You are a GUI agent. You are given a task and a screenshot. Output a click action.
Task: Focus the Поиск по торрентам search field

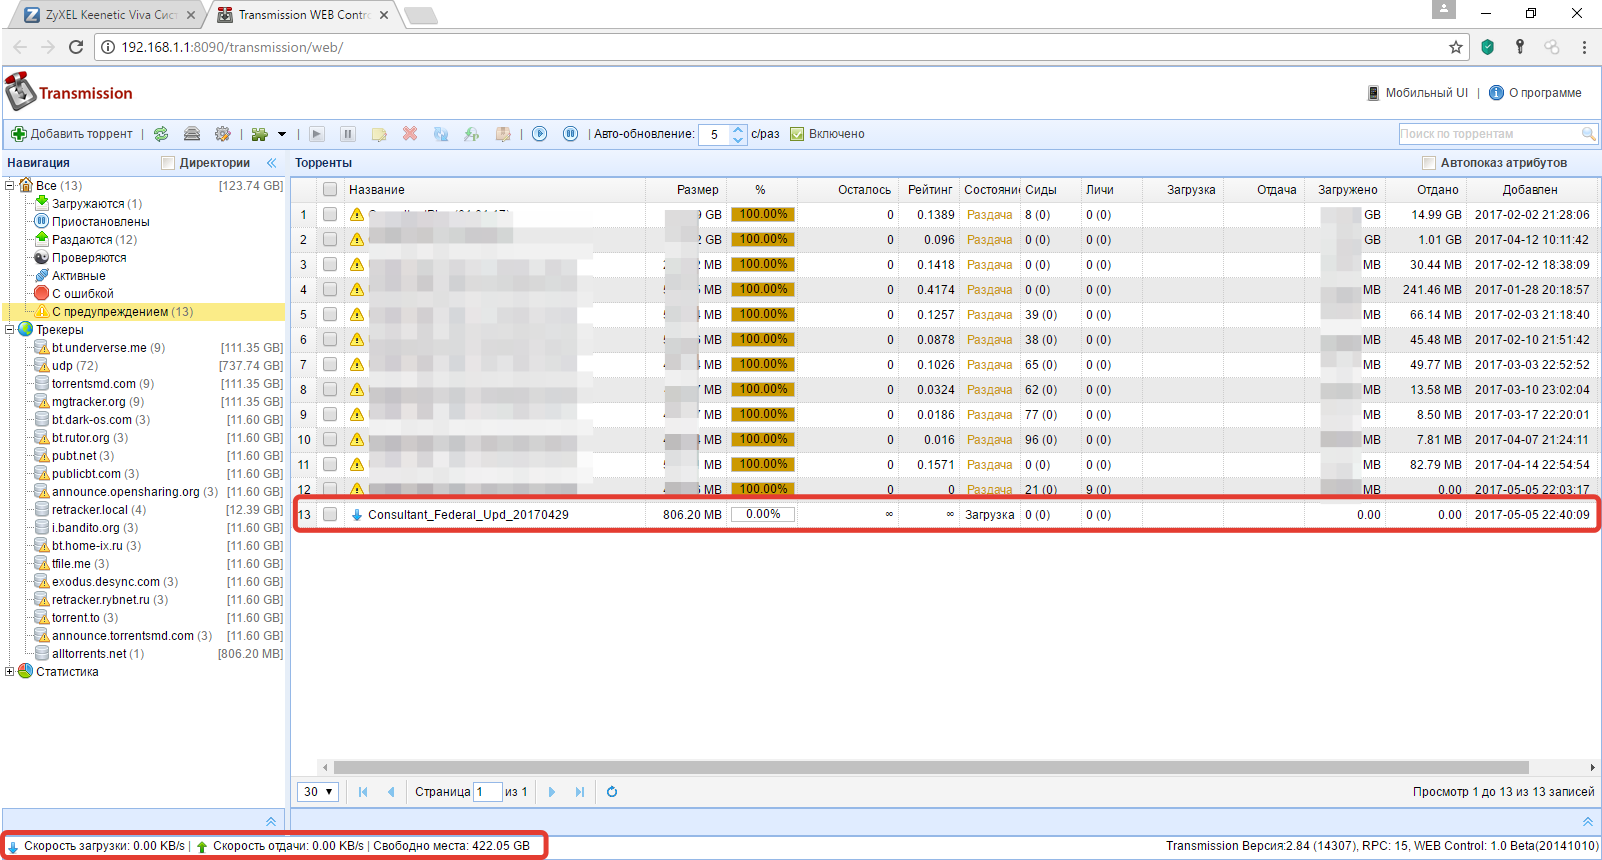(1490, 134)
